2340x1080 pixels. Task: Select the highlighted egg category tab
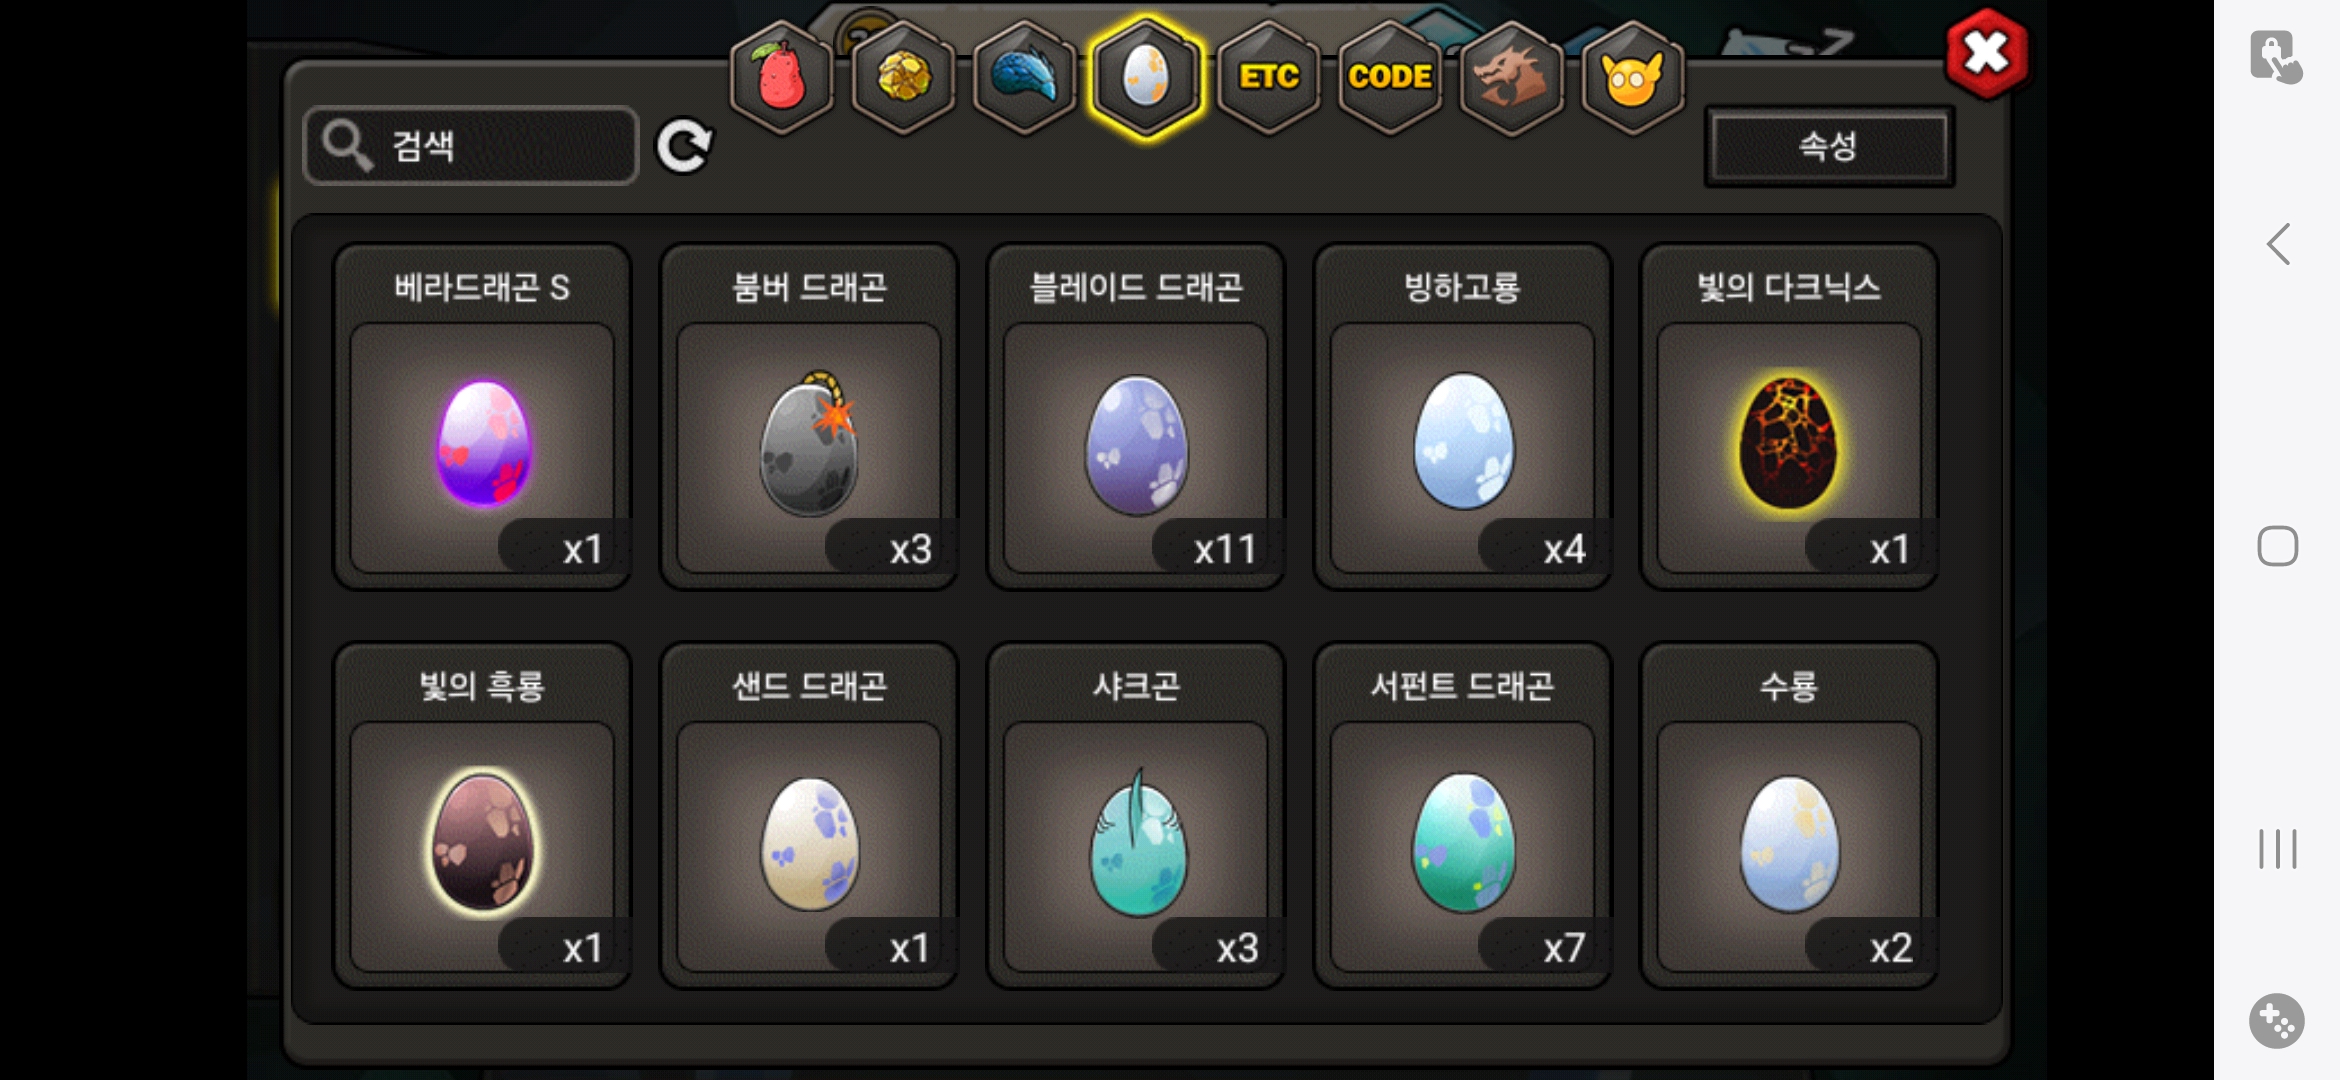point(1146,77)
